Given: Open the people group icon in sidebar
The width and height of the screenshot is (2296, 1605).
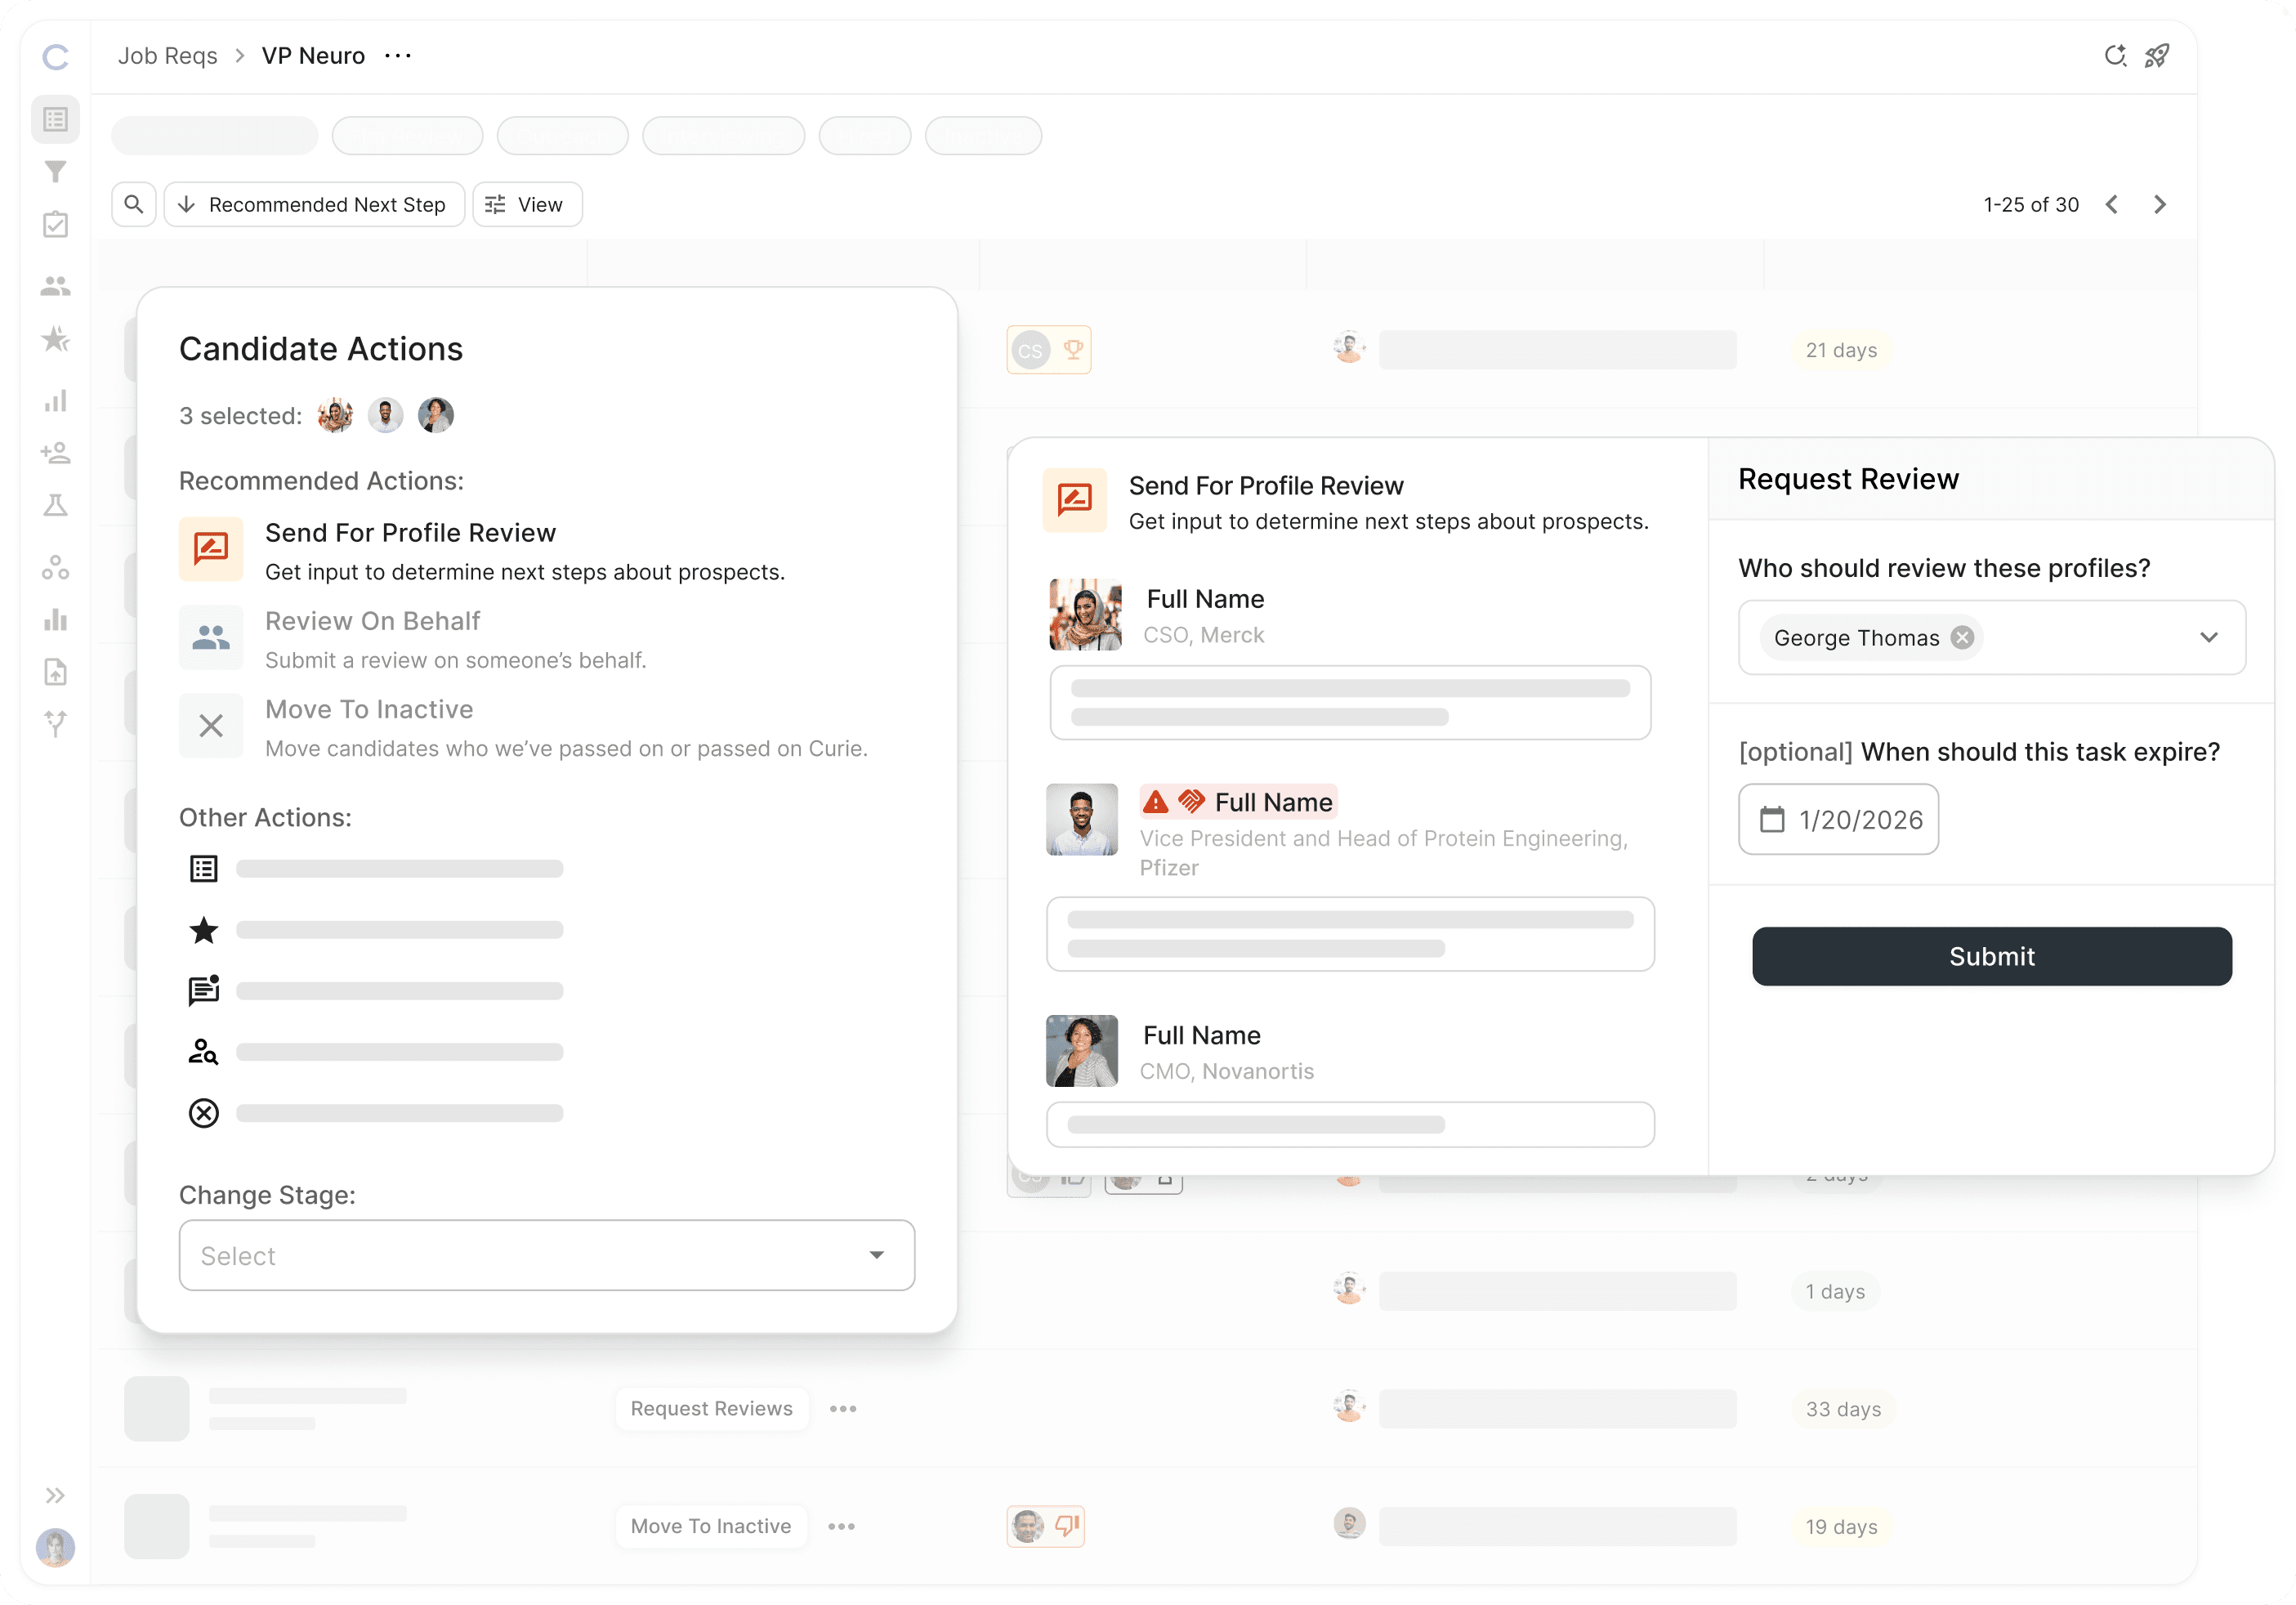Looking at the screenshot, I should click(56, 286).
